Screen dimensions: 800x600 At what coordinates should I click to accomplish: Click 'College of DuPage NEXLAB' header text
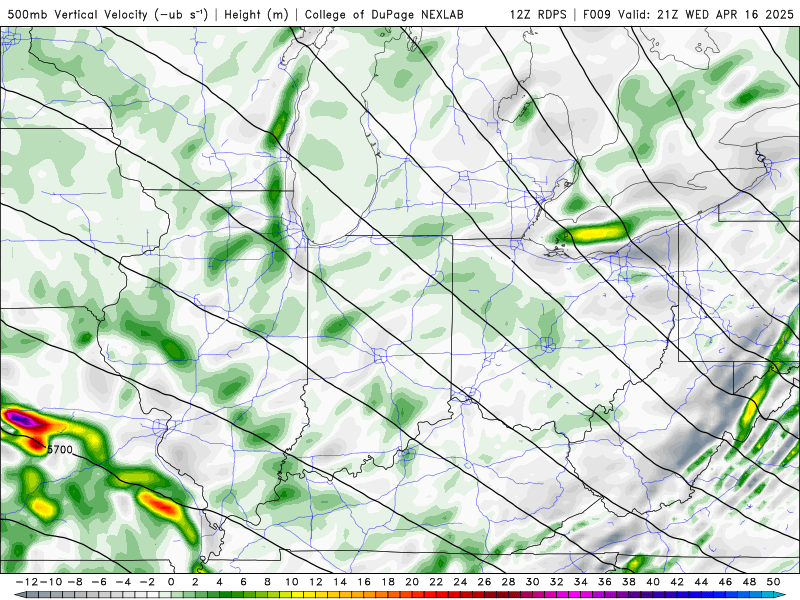(384, 15)
